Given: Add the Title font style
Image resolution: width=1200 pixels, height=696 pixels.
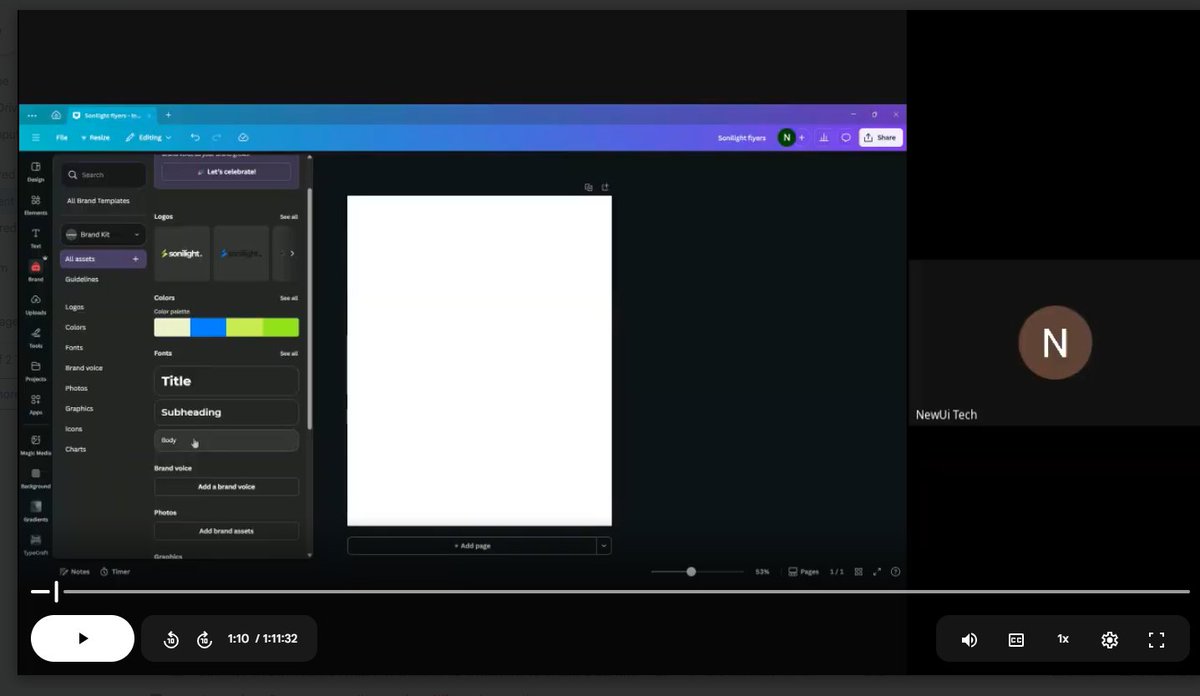Looking at the screenshot, I should (x=226, y=381).
